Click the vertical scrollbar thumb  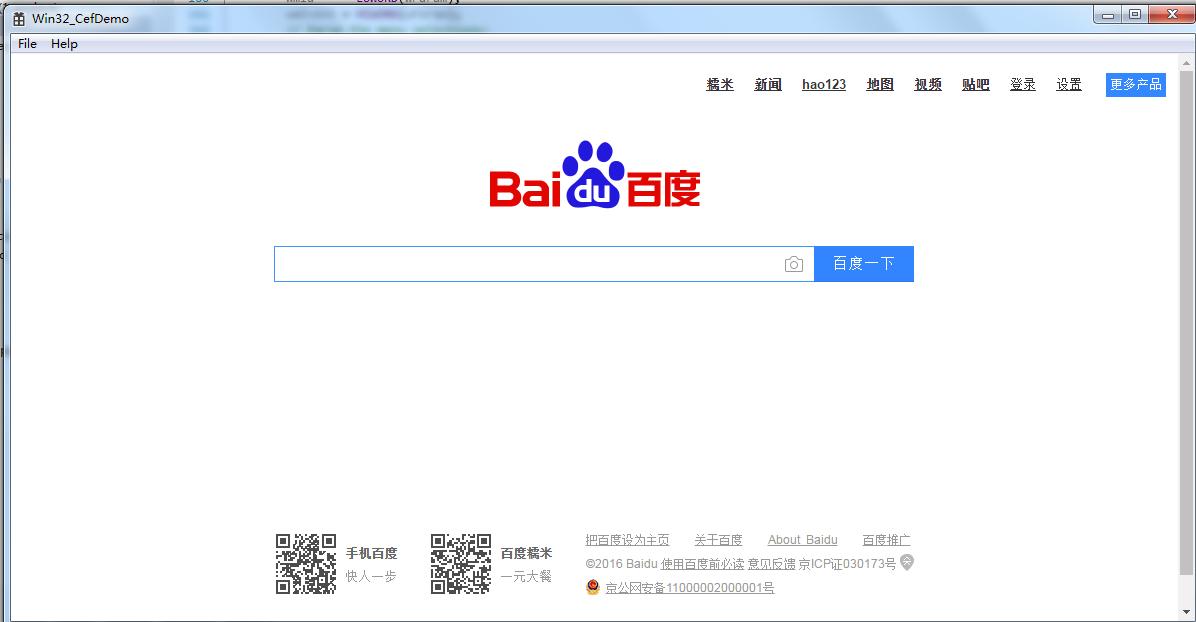pyautogui.click(x=1186, y=323)
